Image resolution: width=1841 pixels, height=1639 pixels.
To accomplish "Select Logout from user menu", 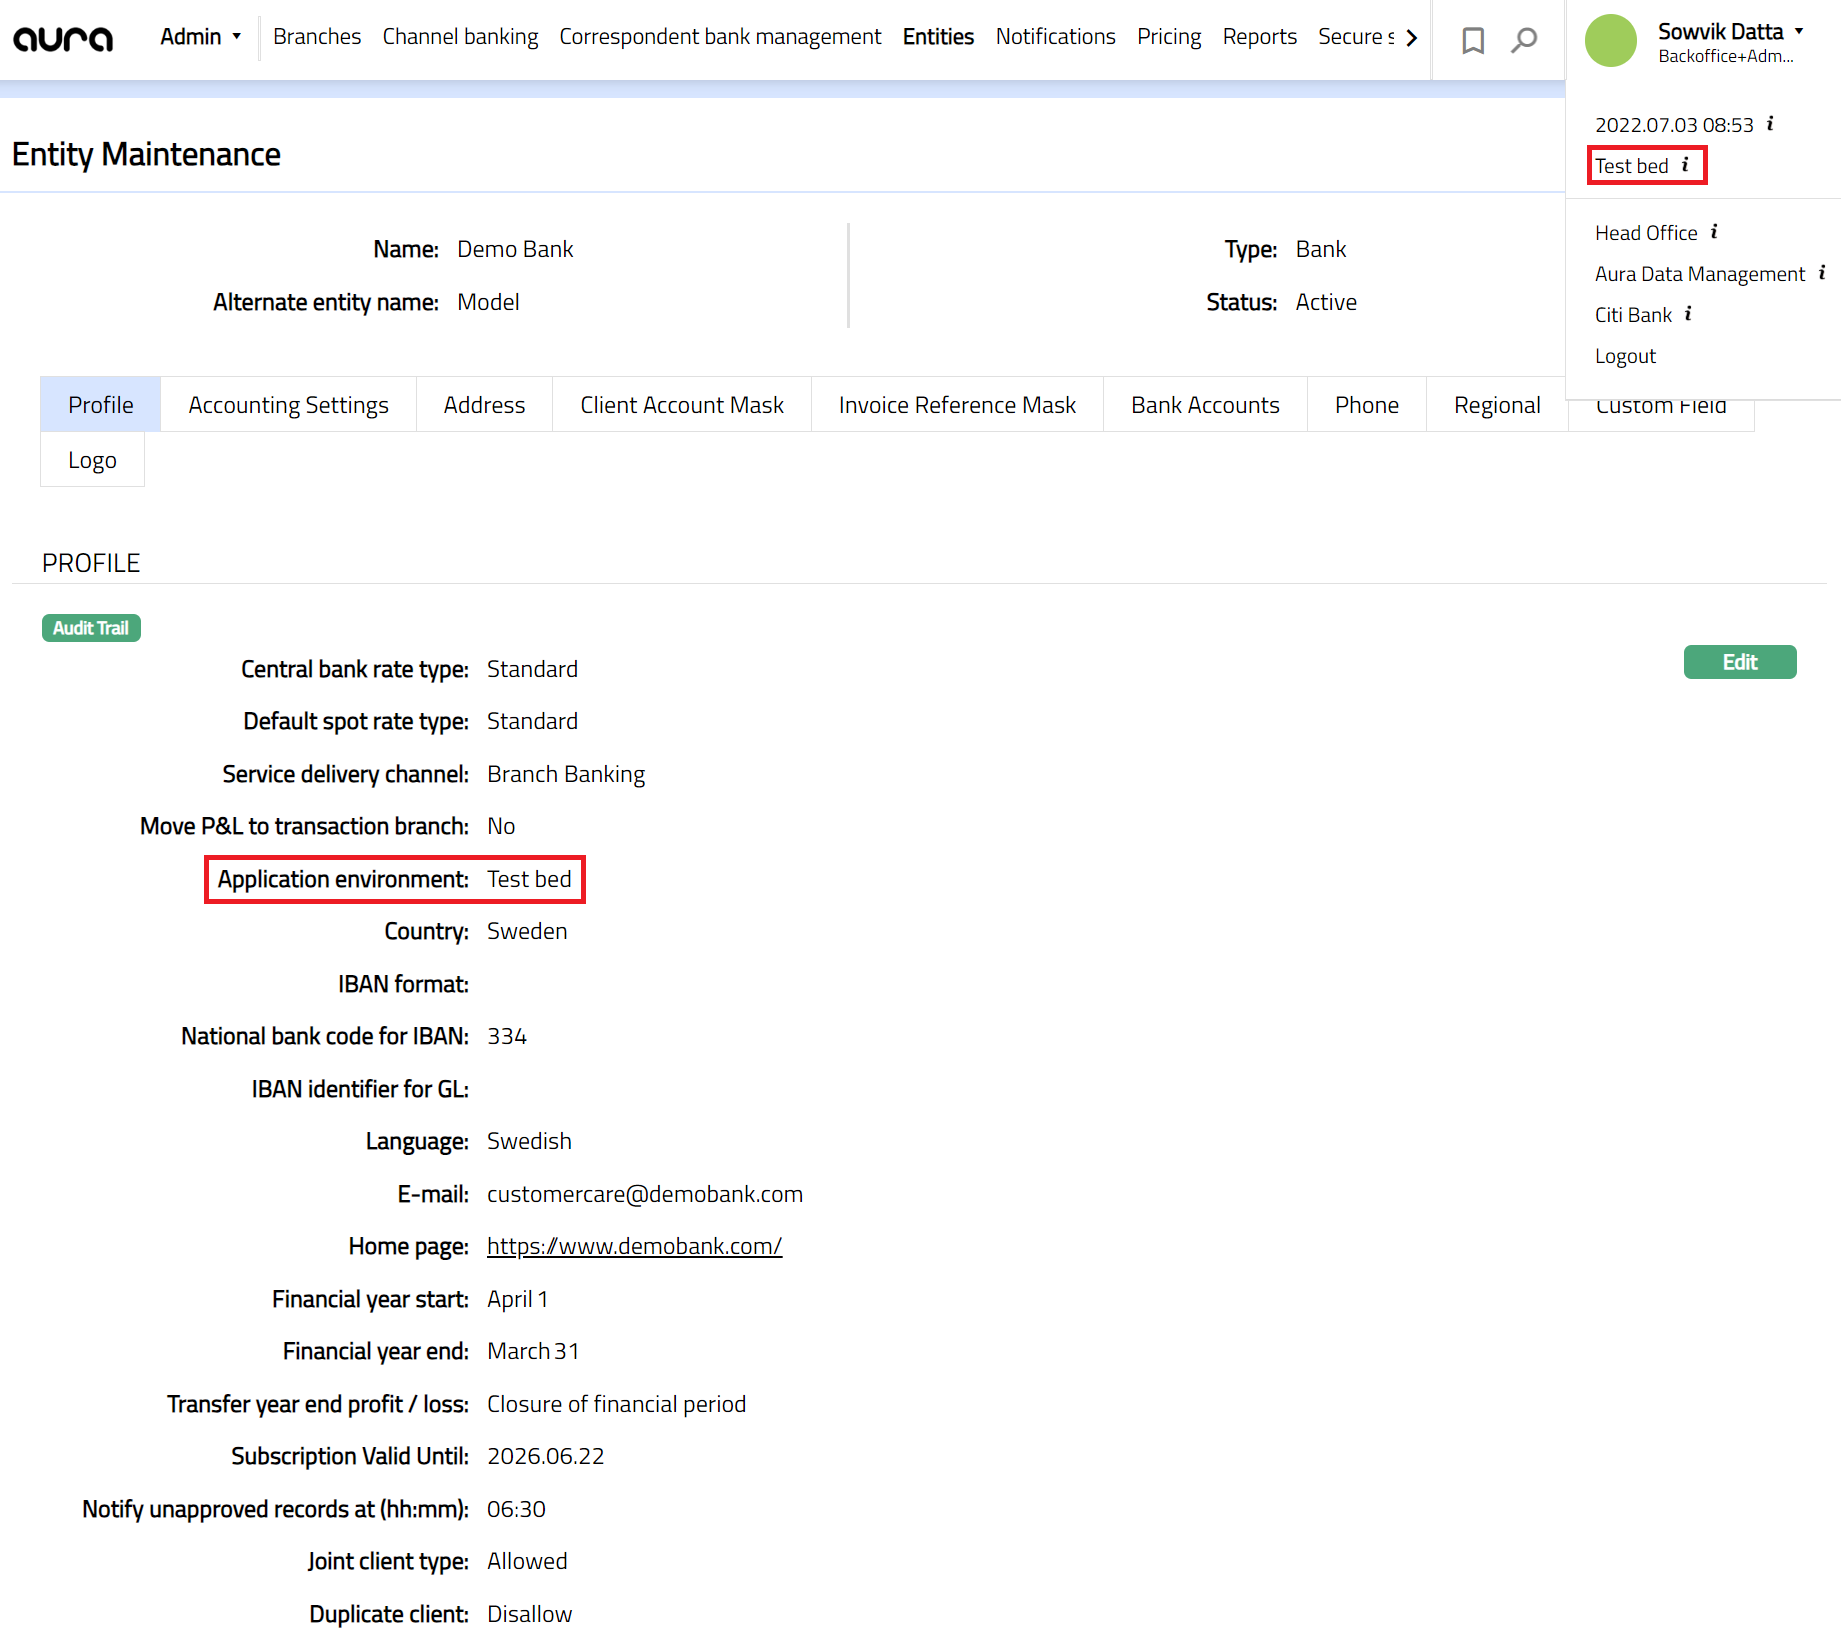I will click(1625, 356).
